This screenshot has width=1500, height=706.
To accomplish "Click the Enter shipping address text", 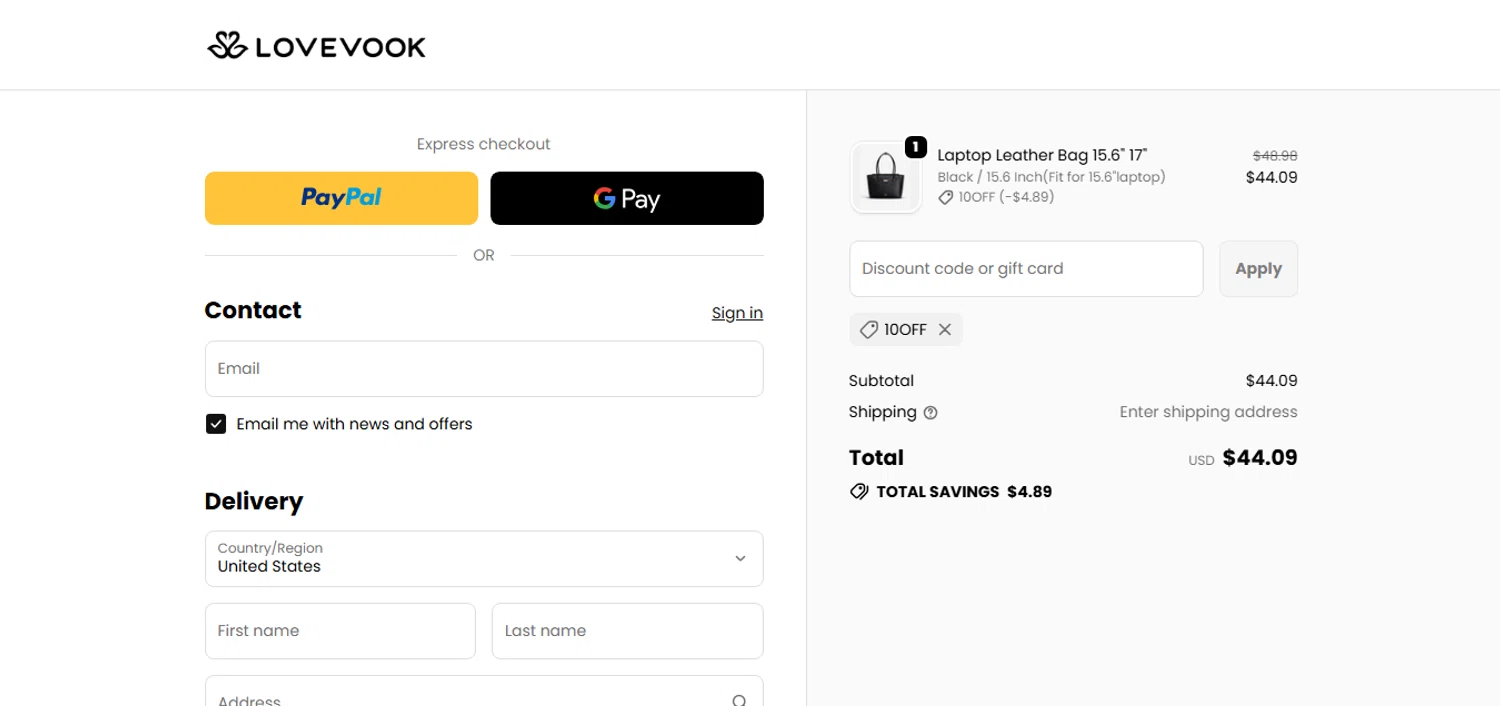I will click(x=1208, y=412).
